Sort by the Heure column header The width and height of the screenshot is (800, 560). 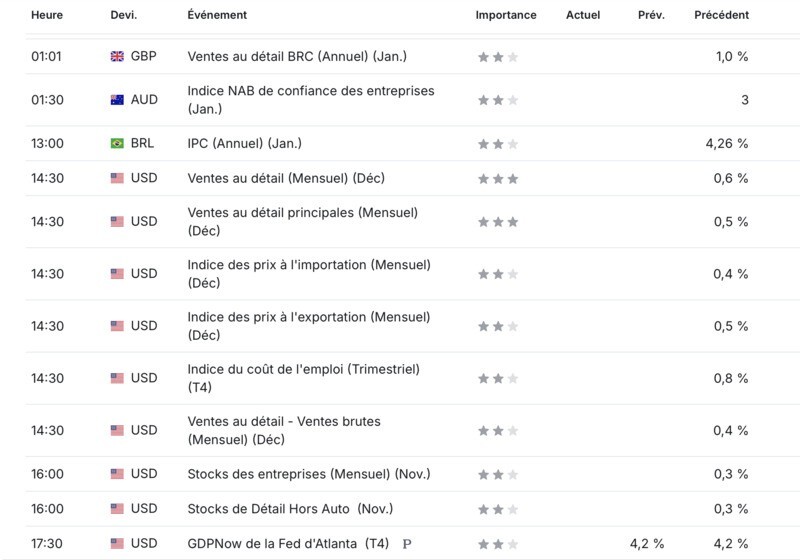(47, 15)
